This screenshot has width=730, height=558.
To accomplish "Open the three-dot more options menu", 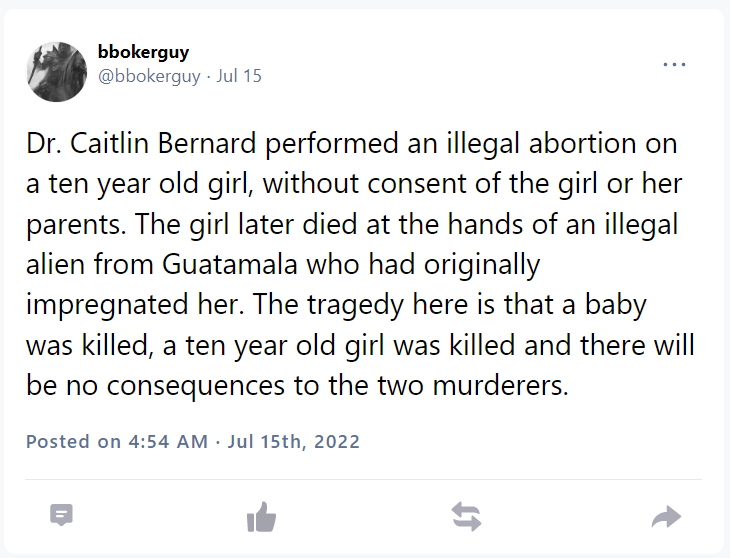I will [675, 65].
